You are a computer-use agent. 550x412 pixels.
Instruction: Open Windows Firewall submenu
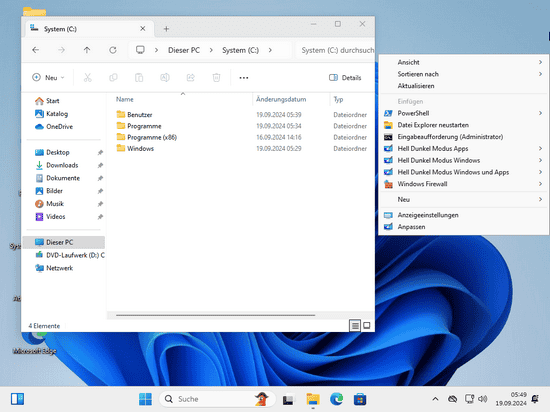464,184
